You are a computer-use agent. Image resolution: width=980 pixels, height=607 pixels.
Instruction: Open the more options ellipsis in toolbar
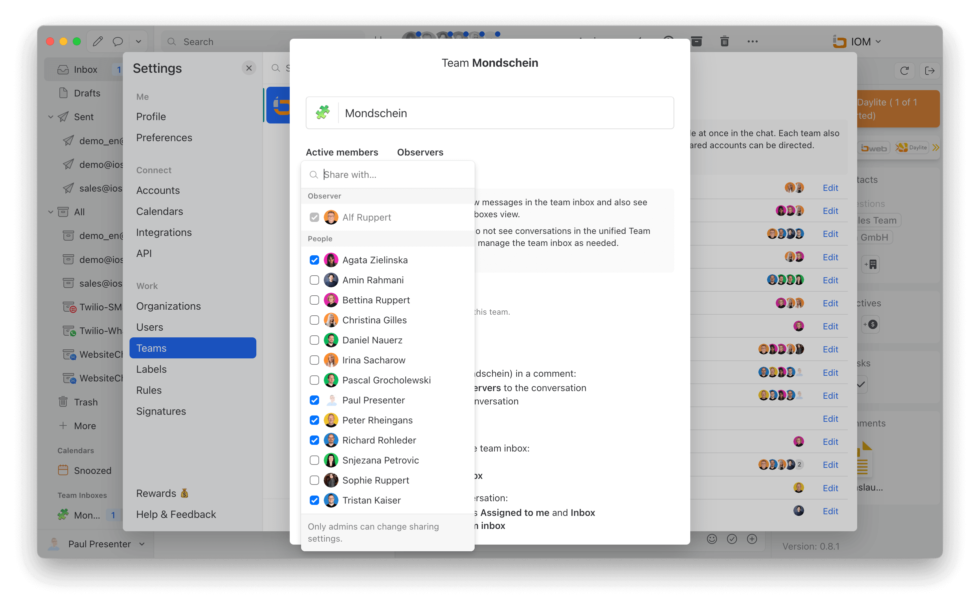[x=752, y=41]
